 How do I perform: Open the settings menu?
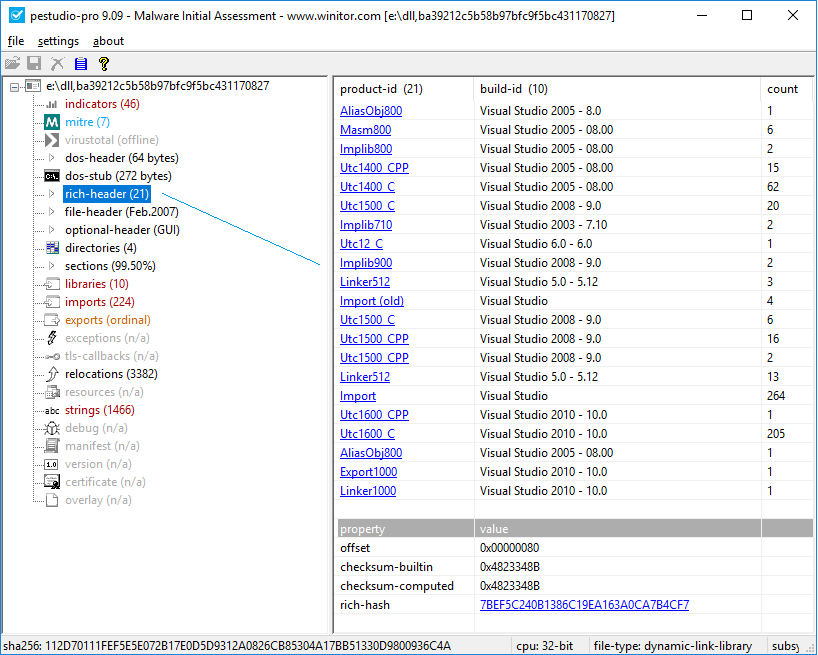(58, 41)
